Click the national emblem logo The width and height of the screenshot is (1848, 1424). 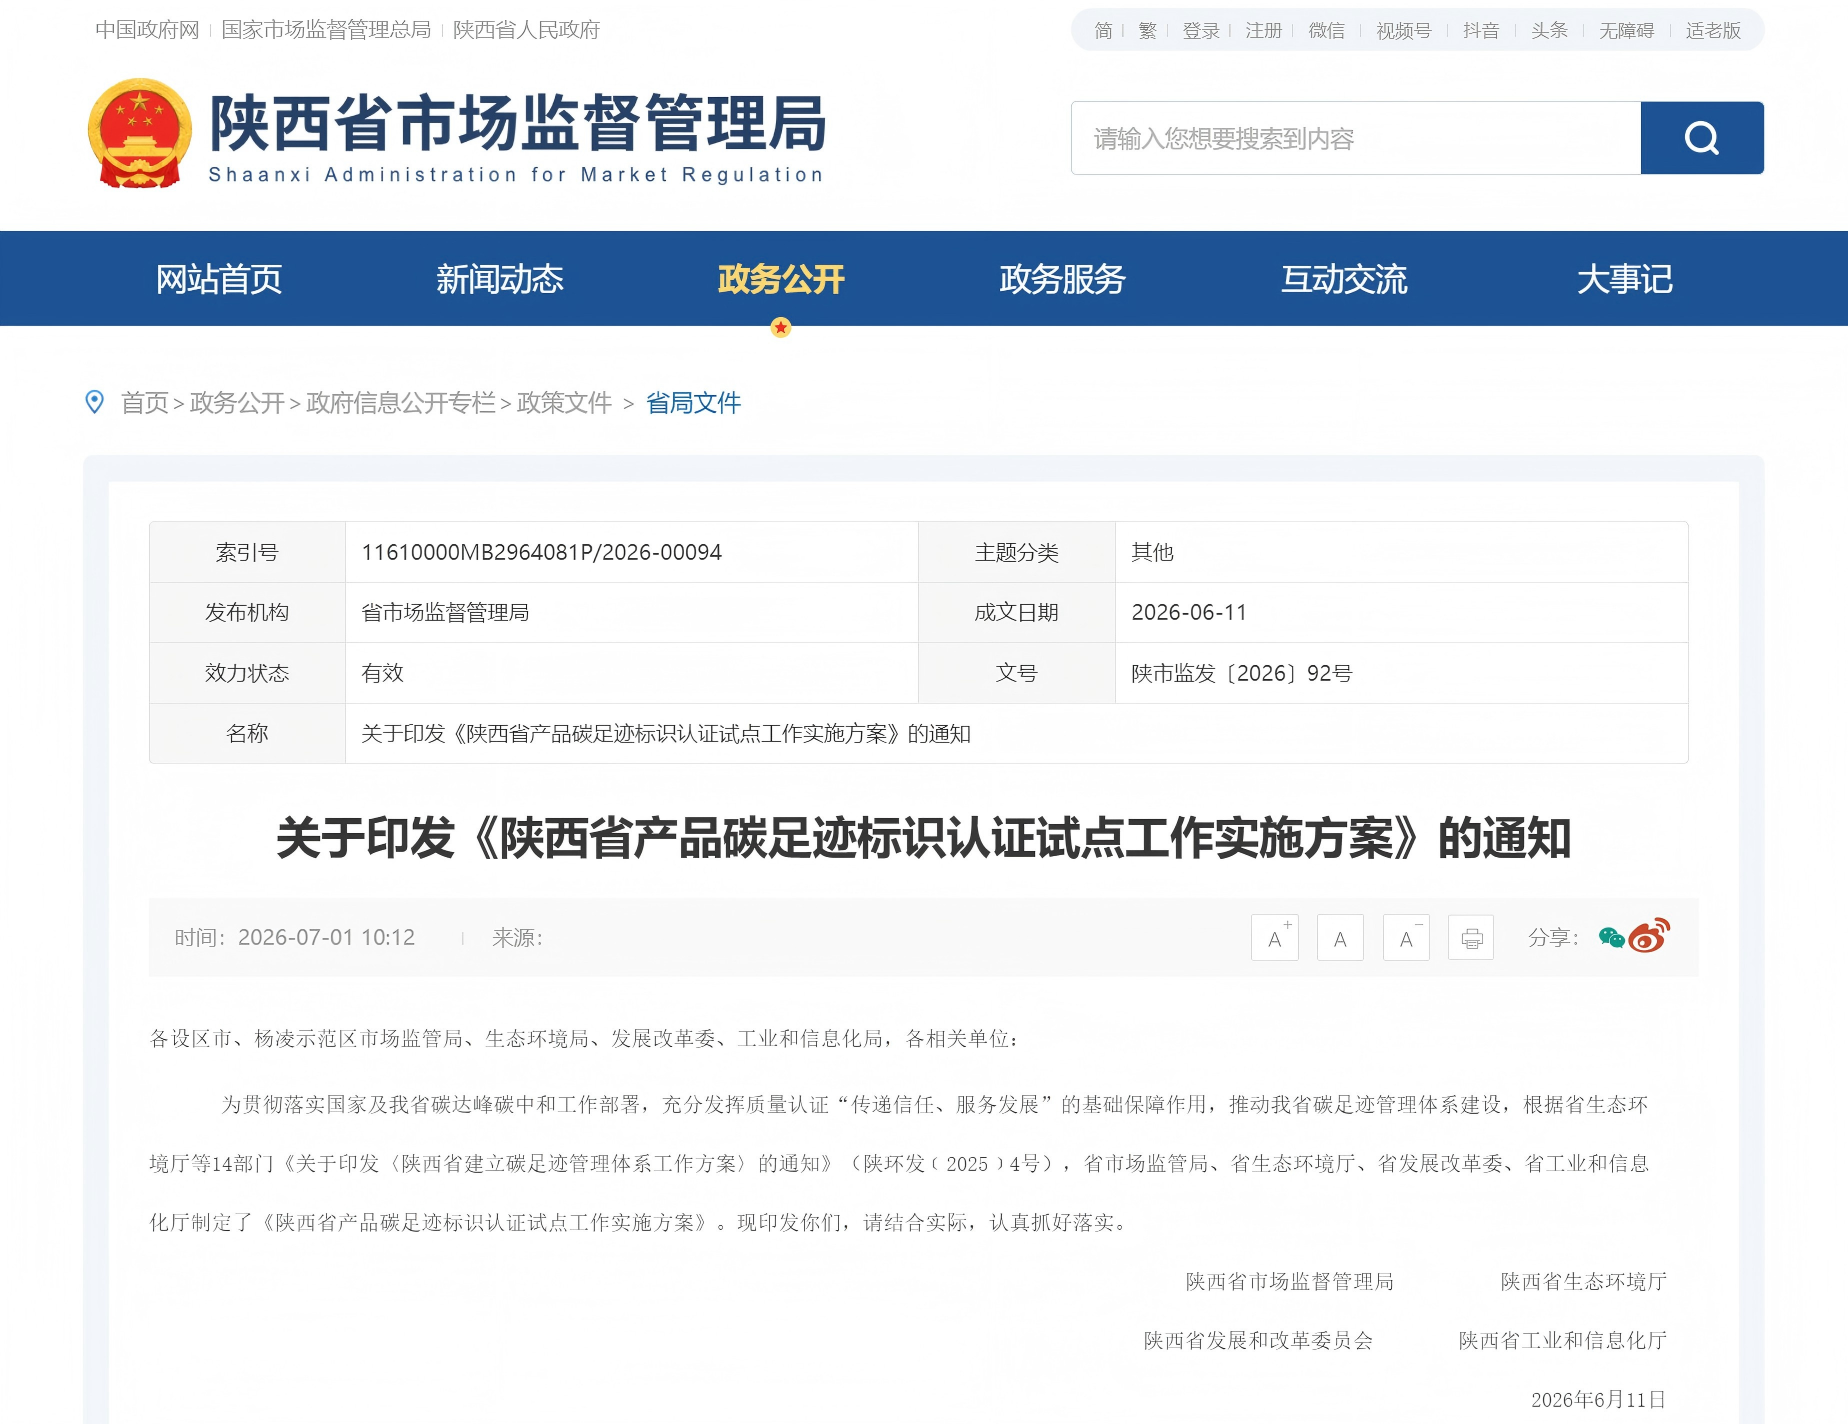point(140,133)
